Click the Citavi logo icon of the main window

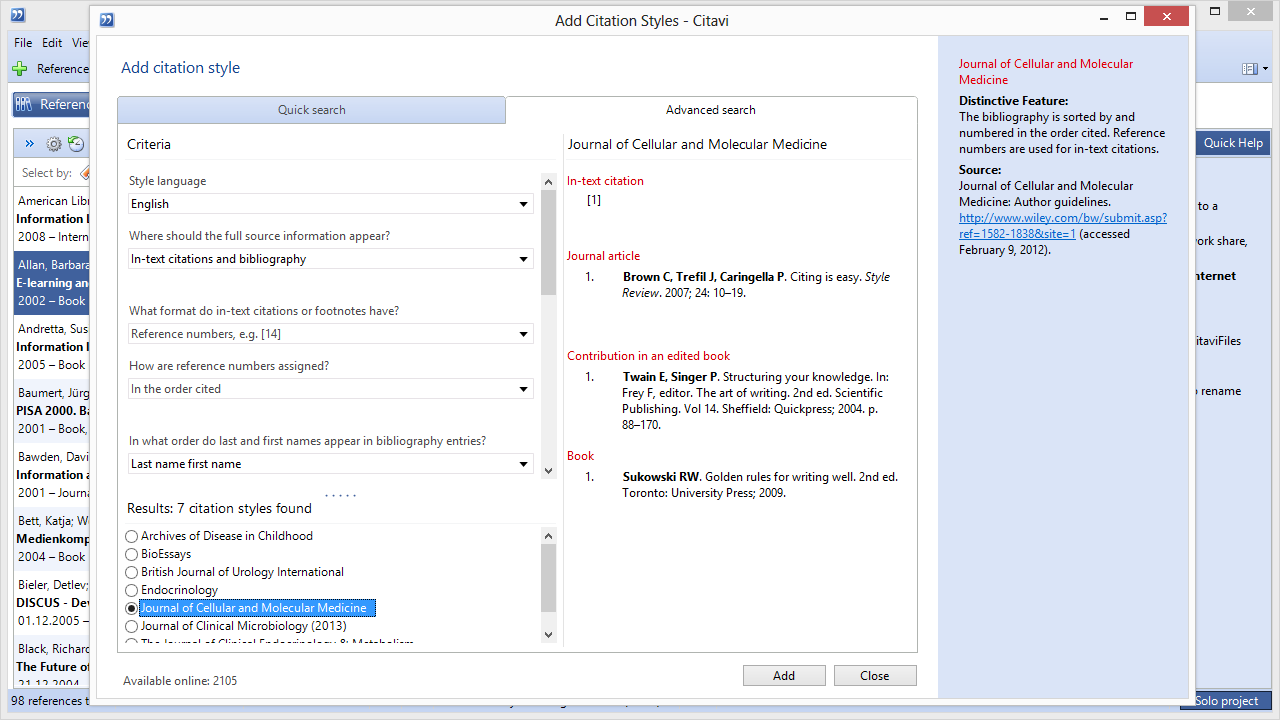tap(17, 15)
